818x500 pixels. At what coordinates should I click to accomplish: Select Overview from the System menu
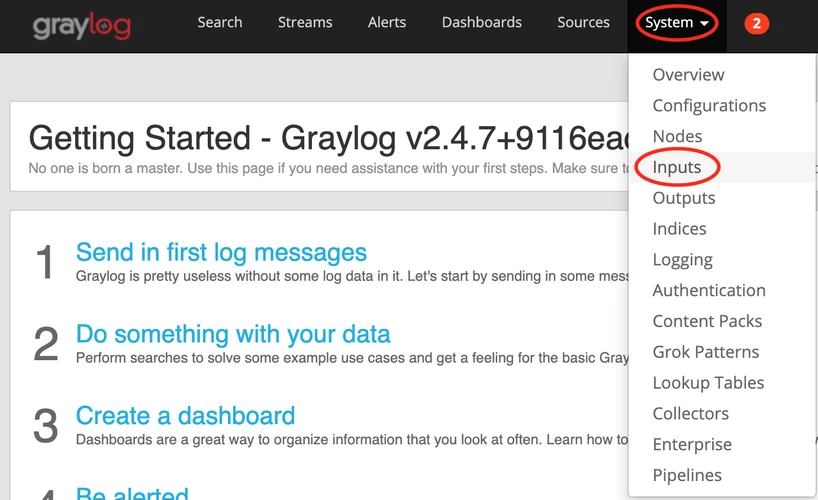[x=688, y=75]
